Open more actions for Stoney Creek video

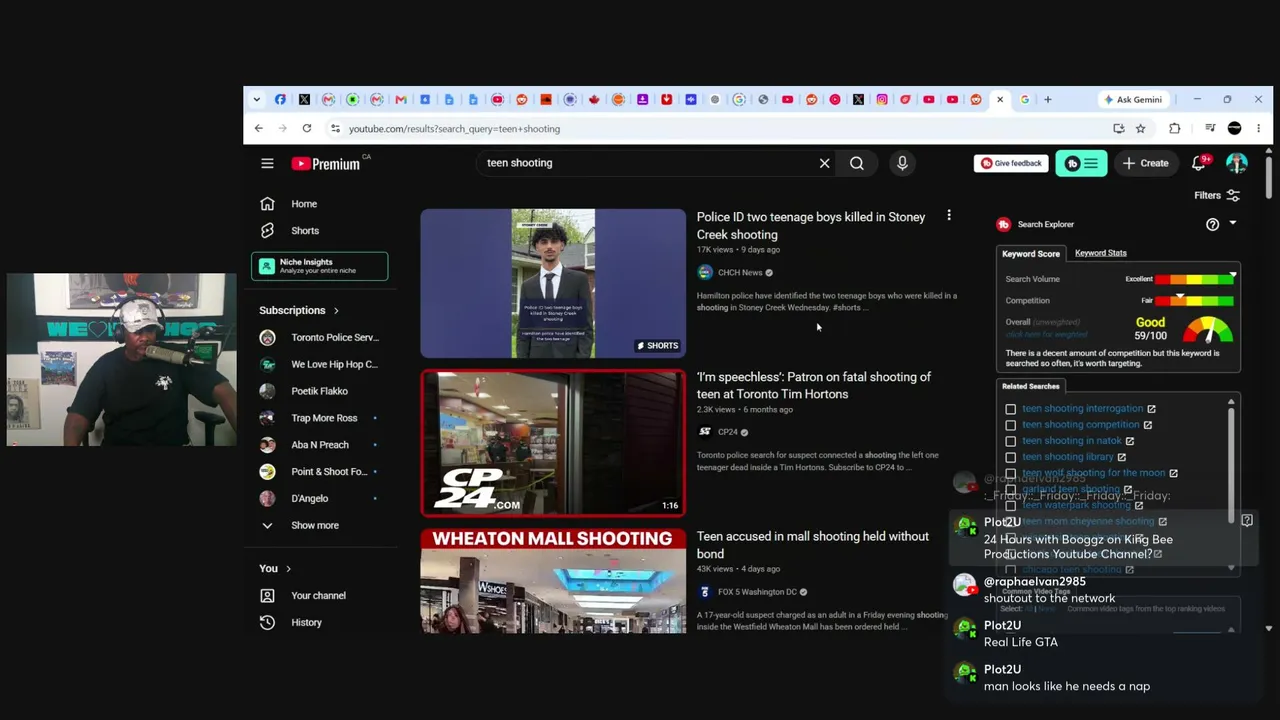pyautogui.click(x=948, y=215)
